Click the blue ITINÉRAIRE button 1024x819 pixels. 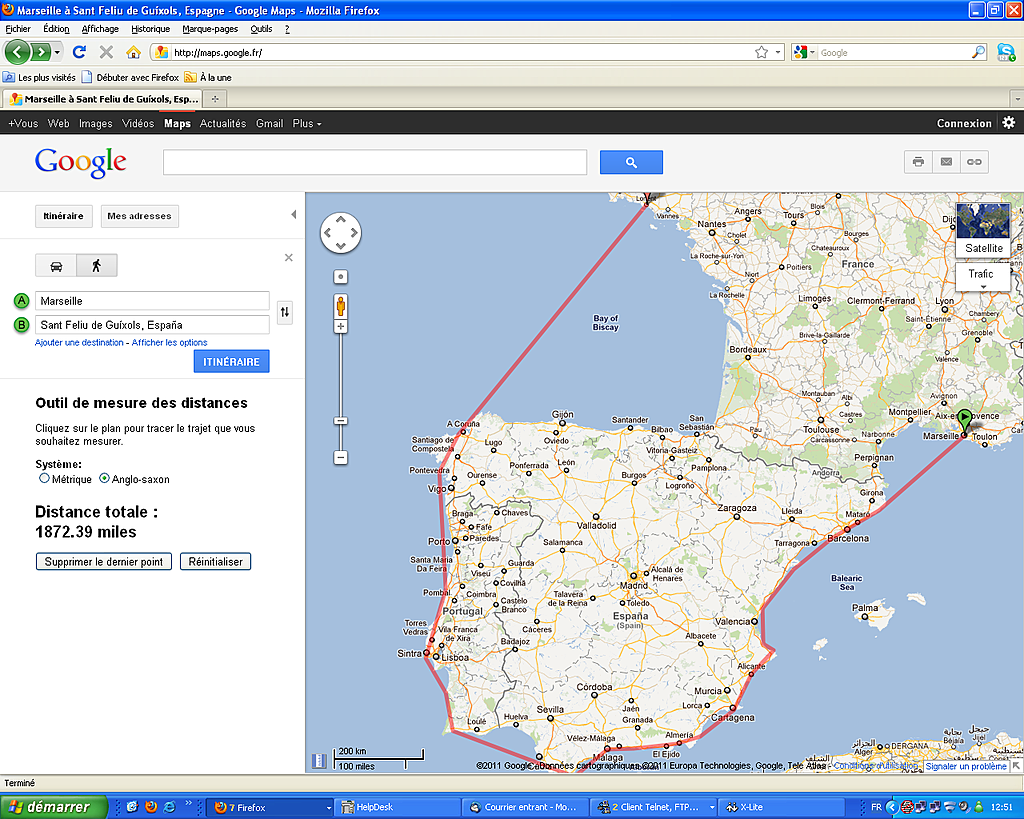[231, 361]
